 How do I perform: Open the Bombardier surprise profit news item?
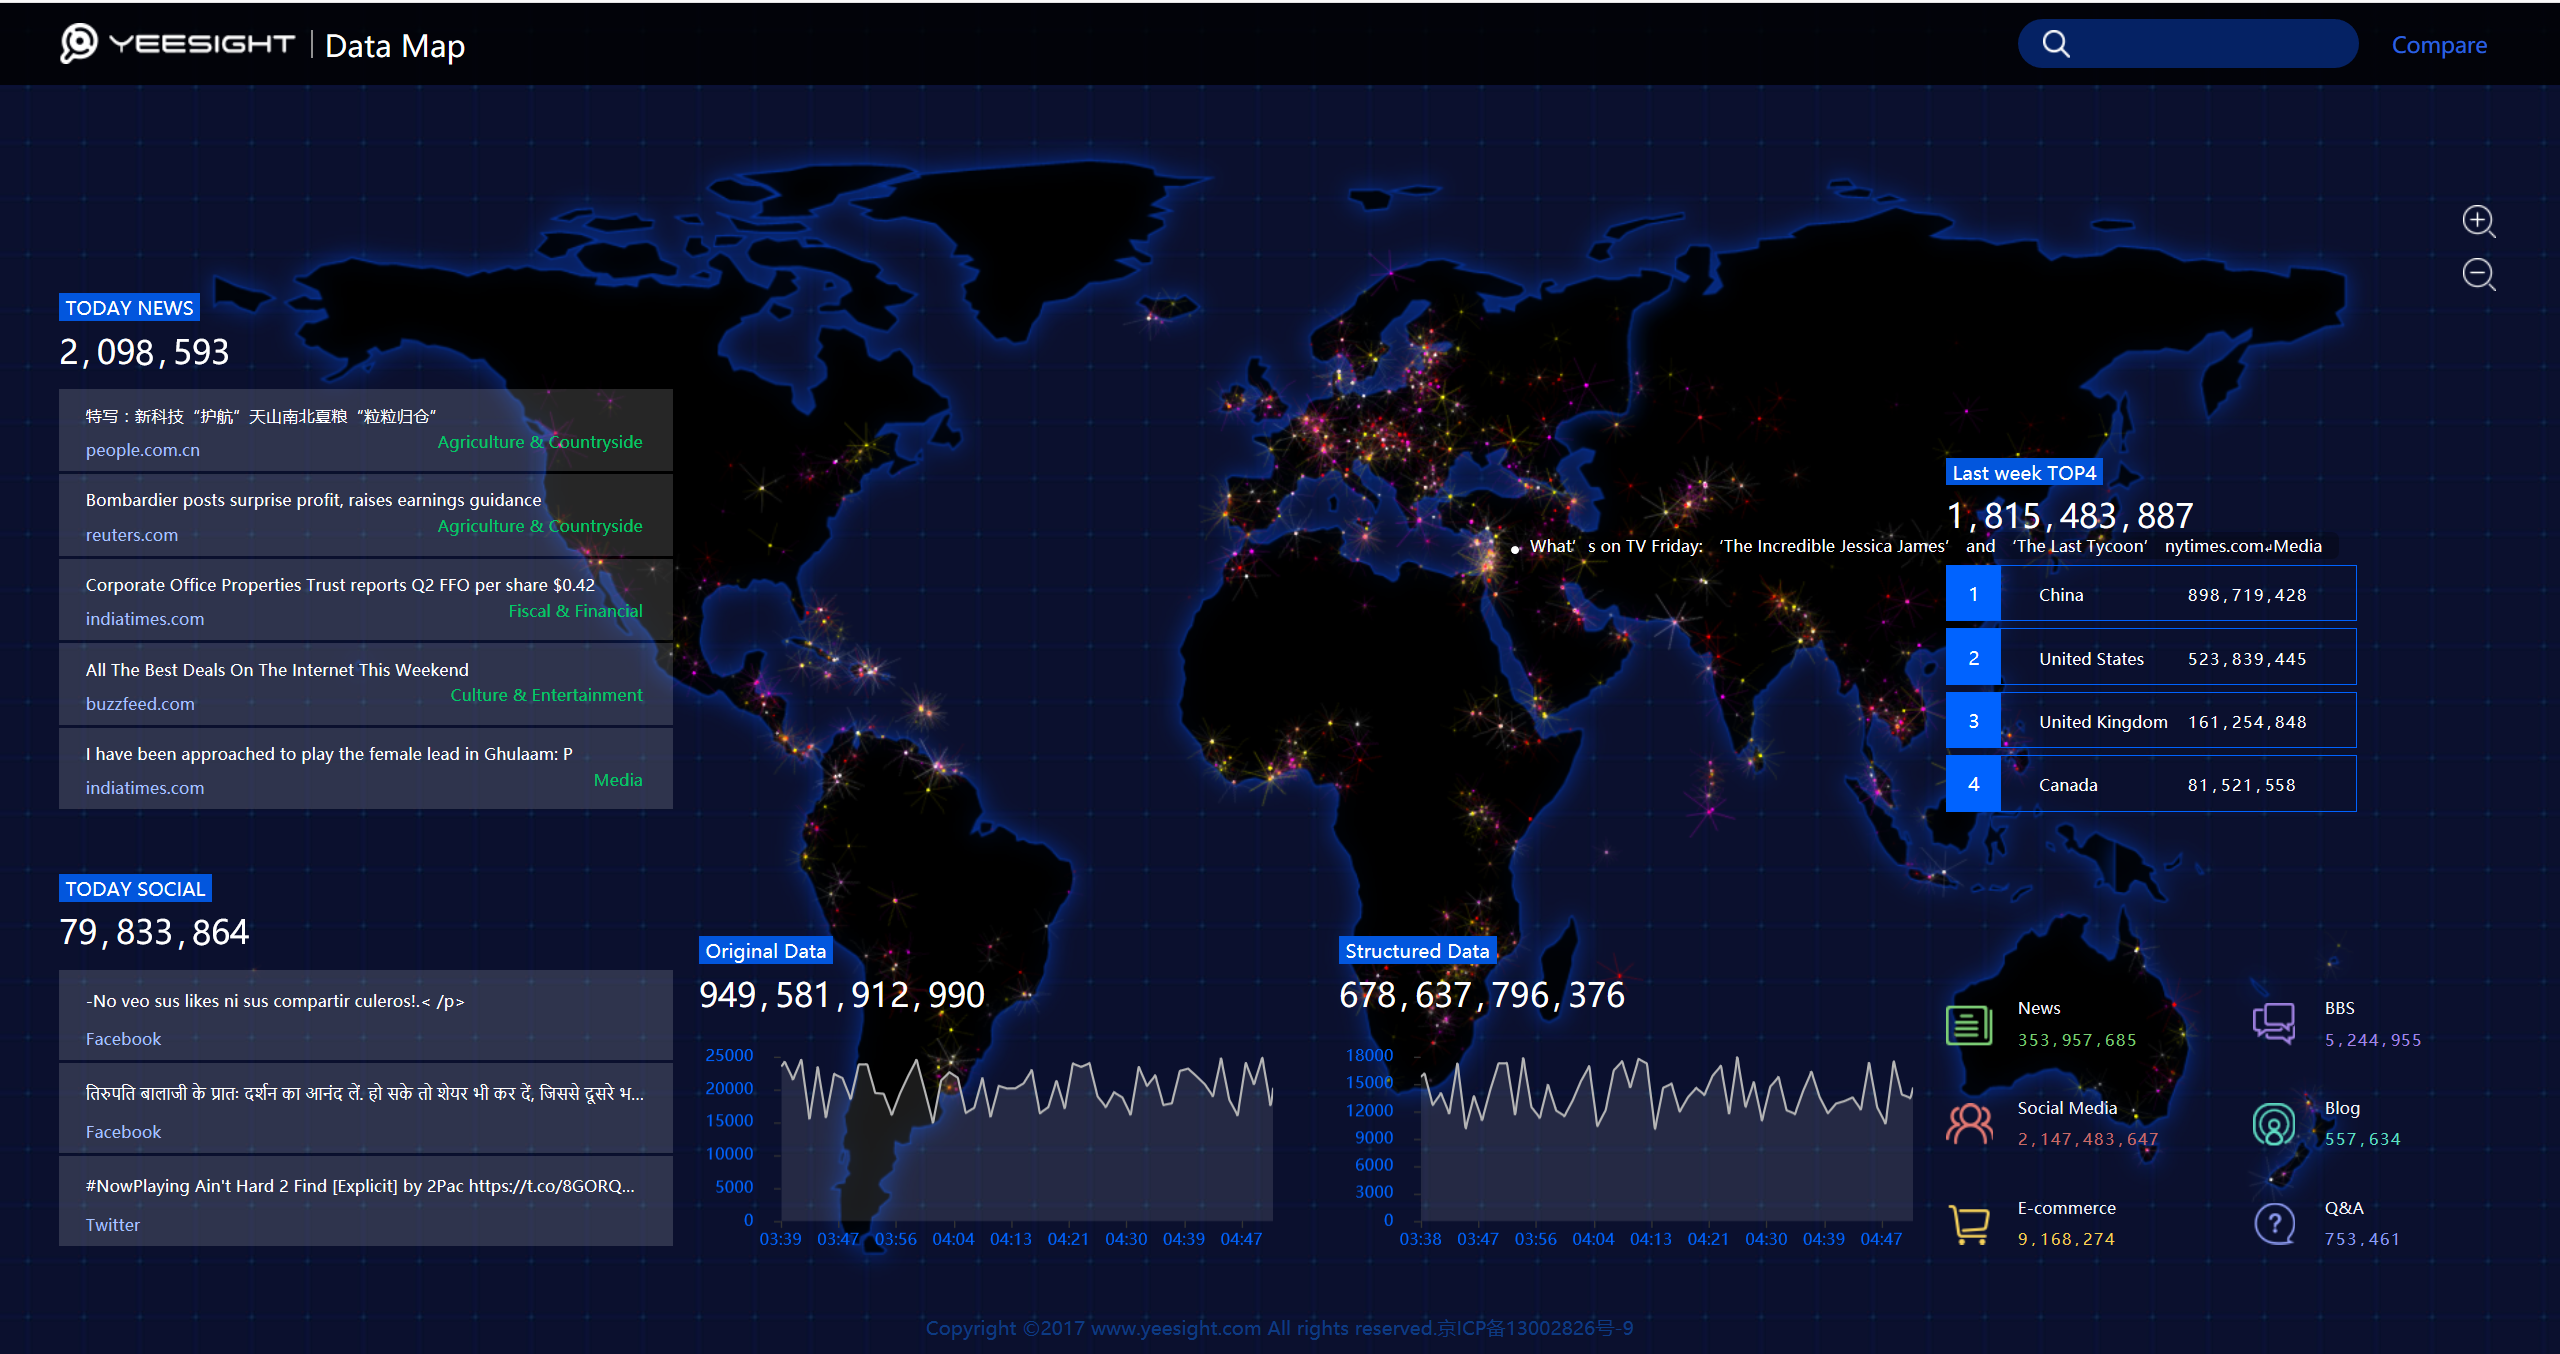[313, 500]
